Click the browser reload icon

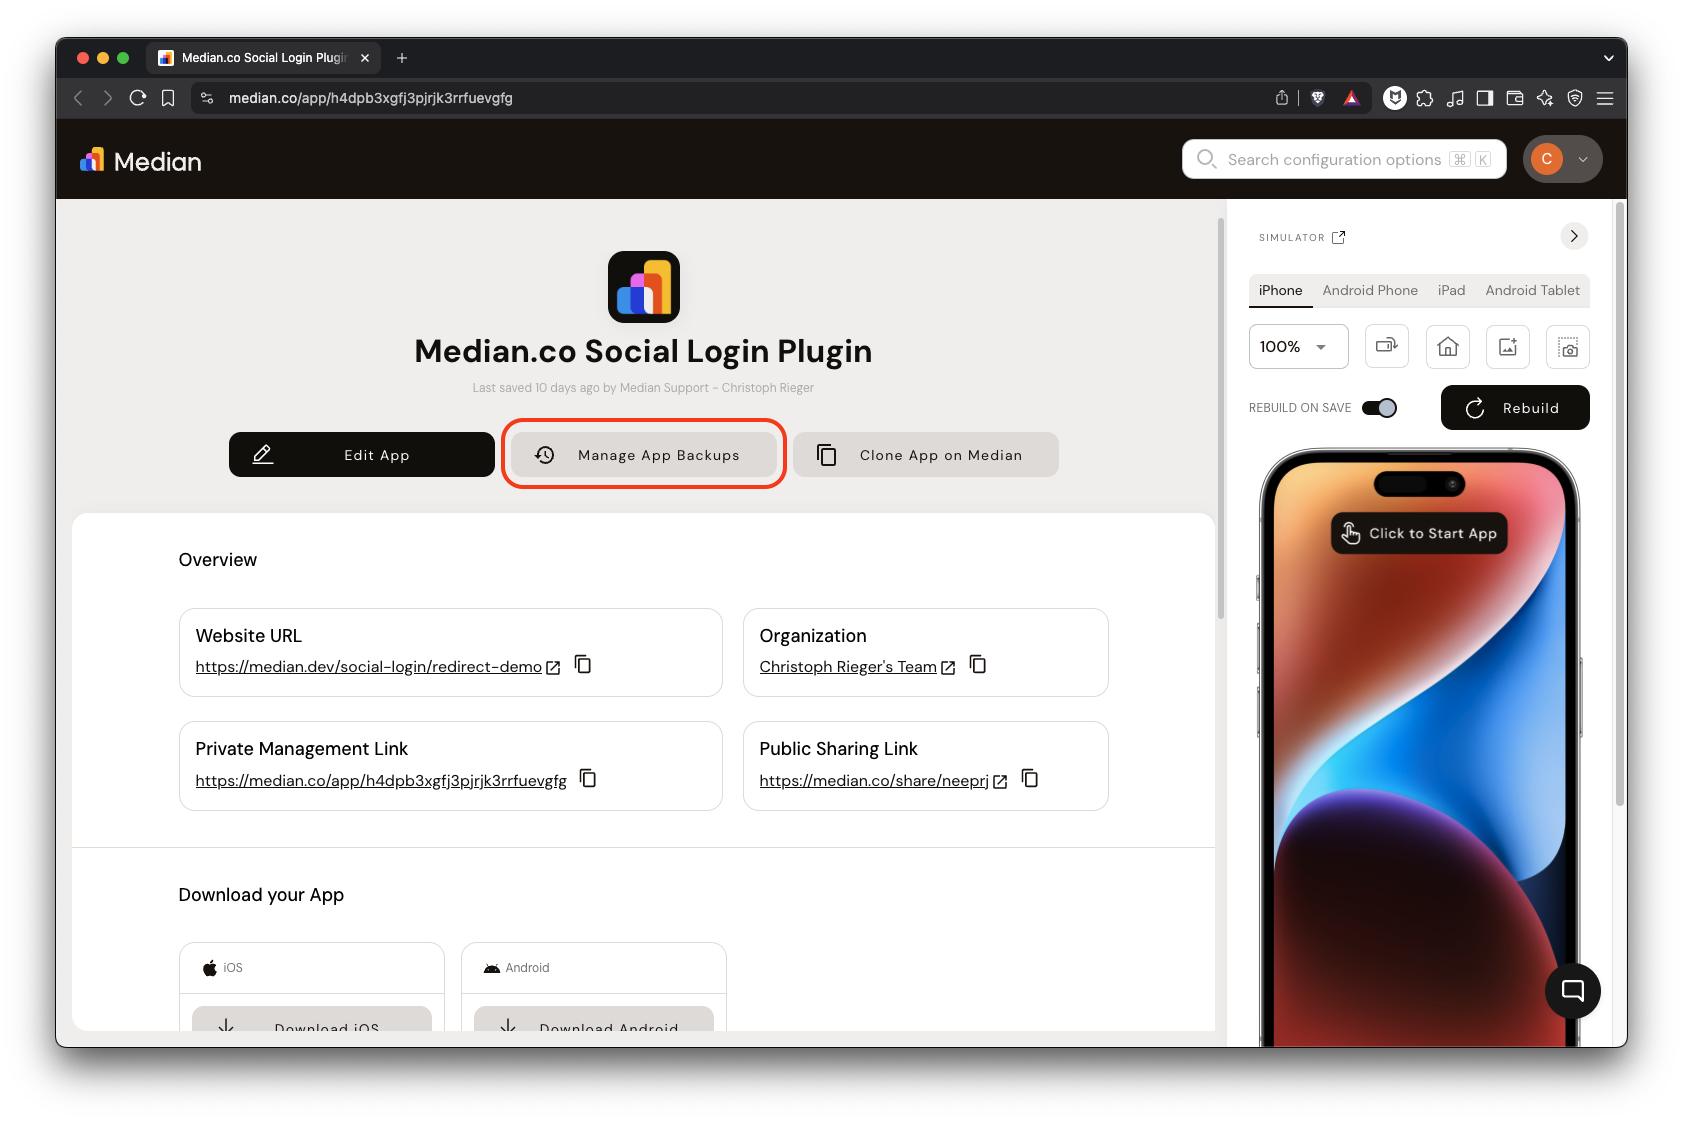138,98
